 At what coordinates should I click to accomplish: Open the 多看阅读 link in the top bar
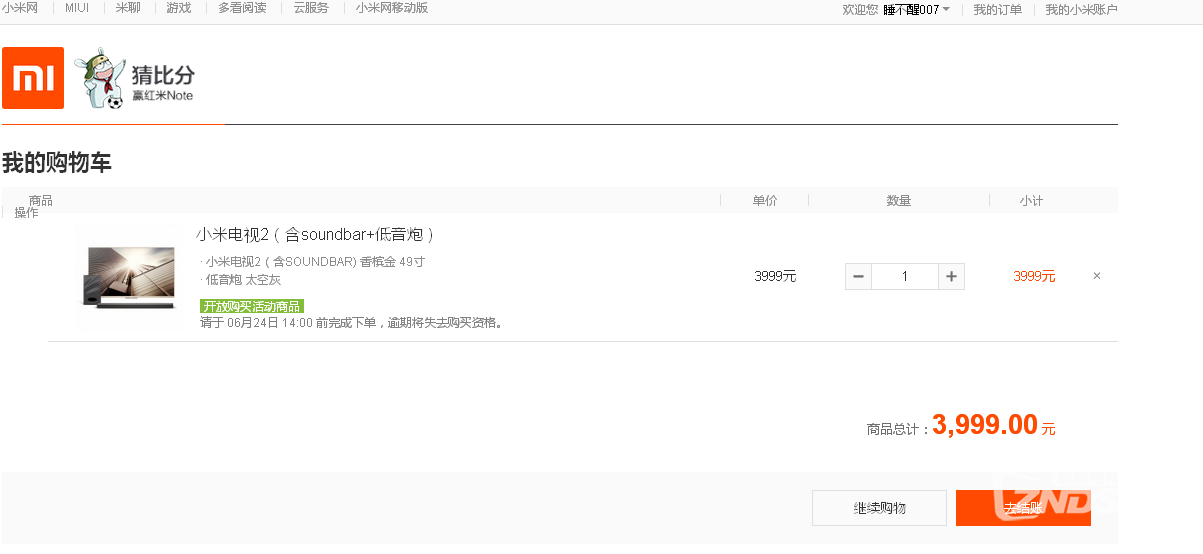coord(242,8)
